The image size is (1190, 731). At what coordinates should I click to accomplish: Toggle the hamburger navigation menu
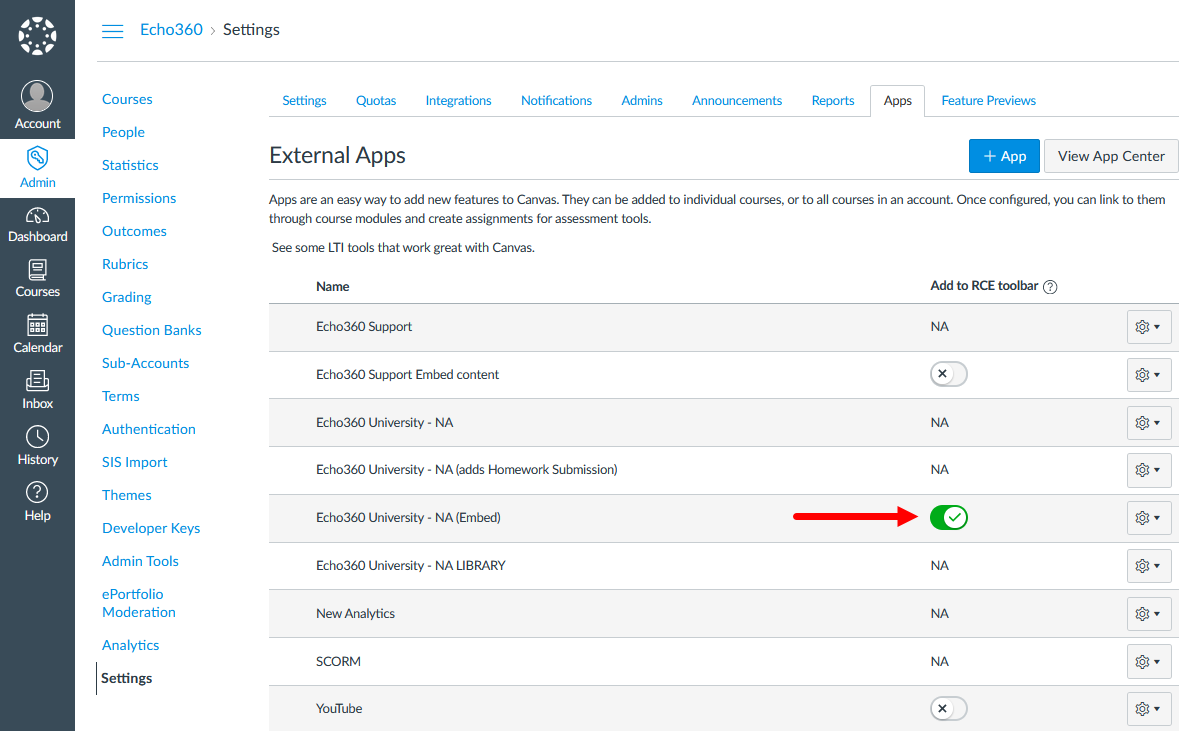coord(112,30)
